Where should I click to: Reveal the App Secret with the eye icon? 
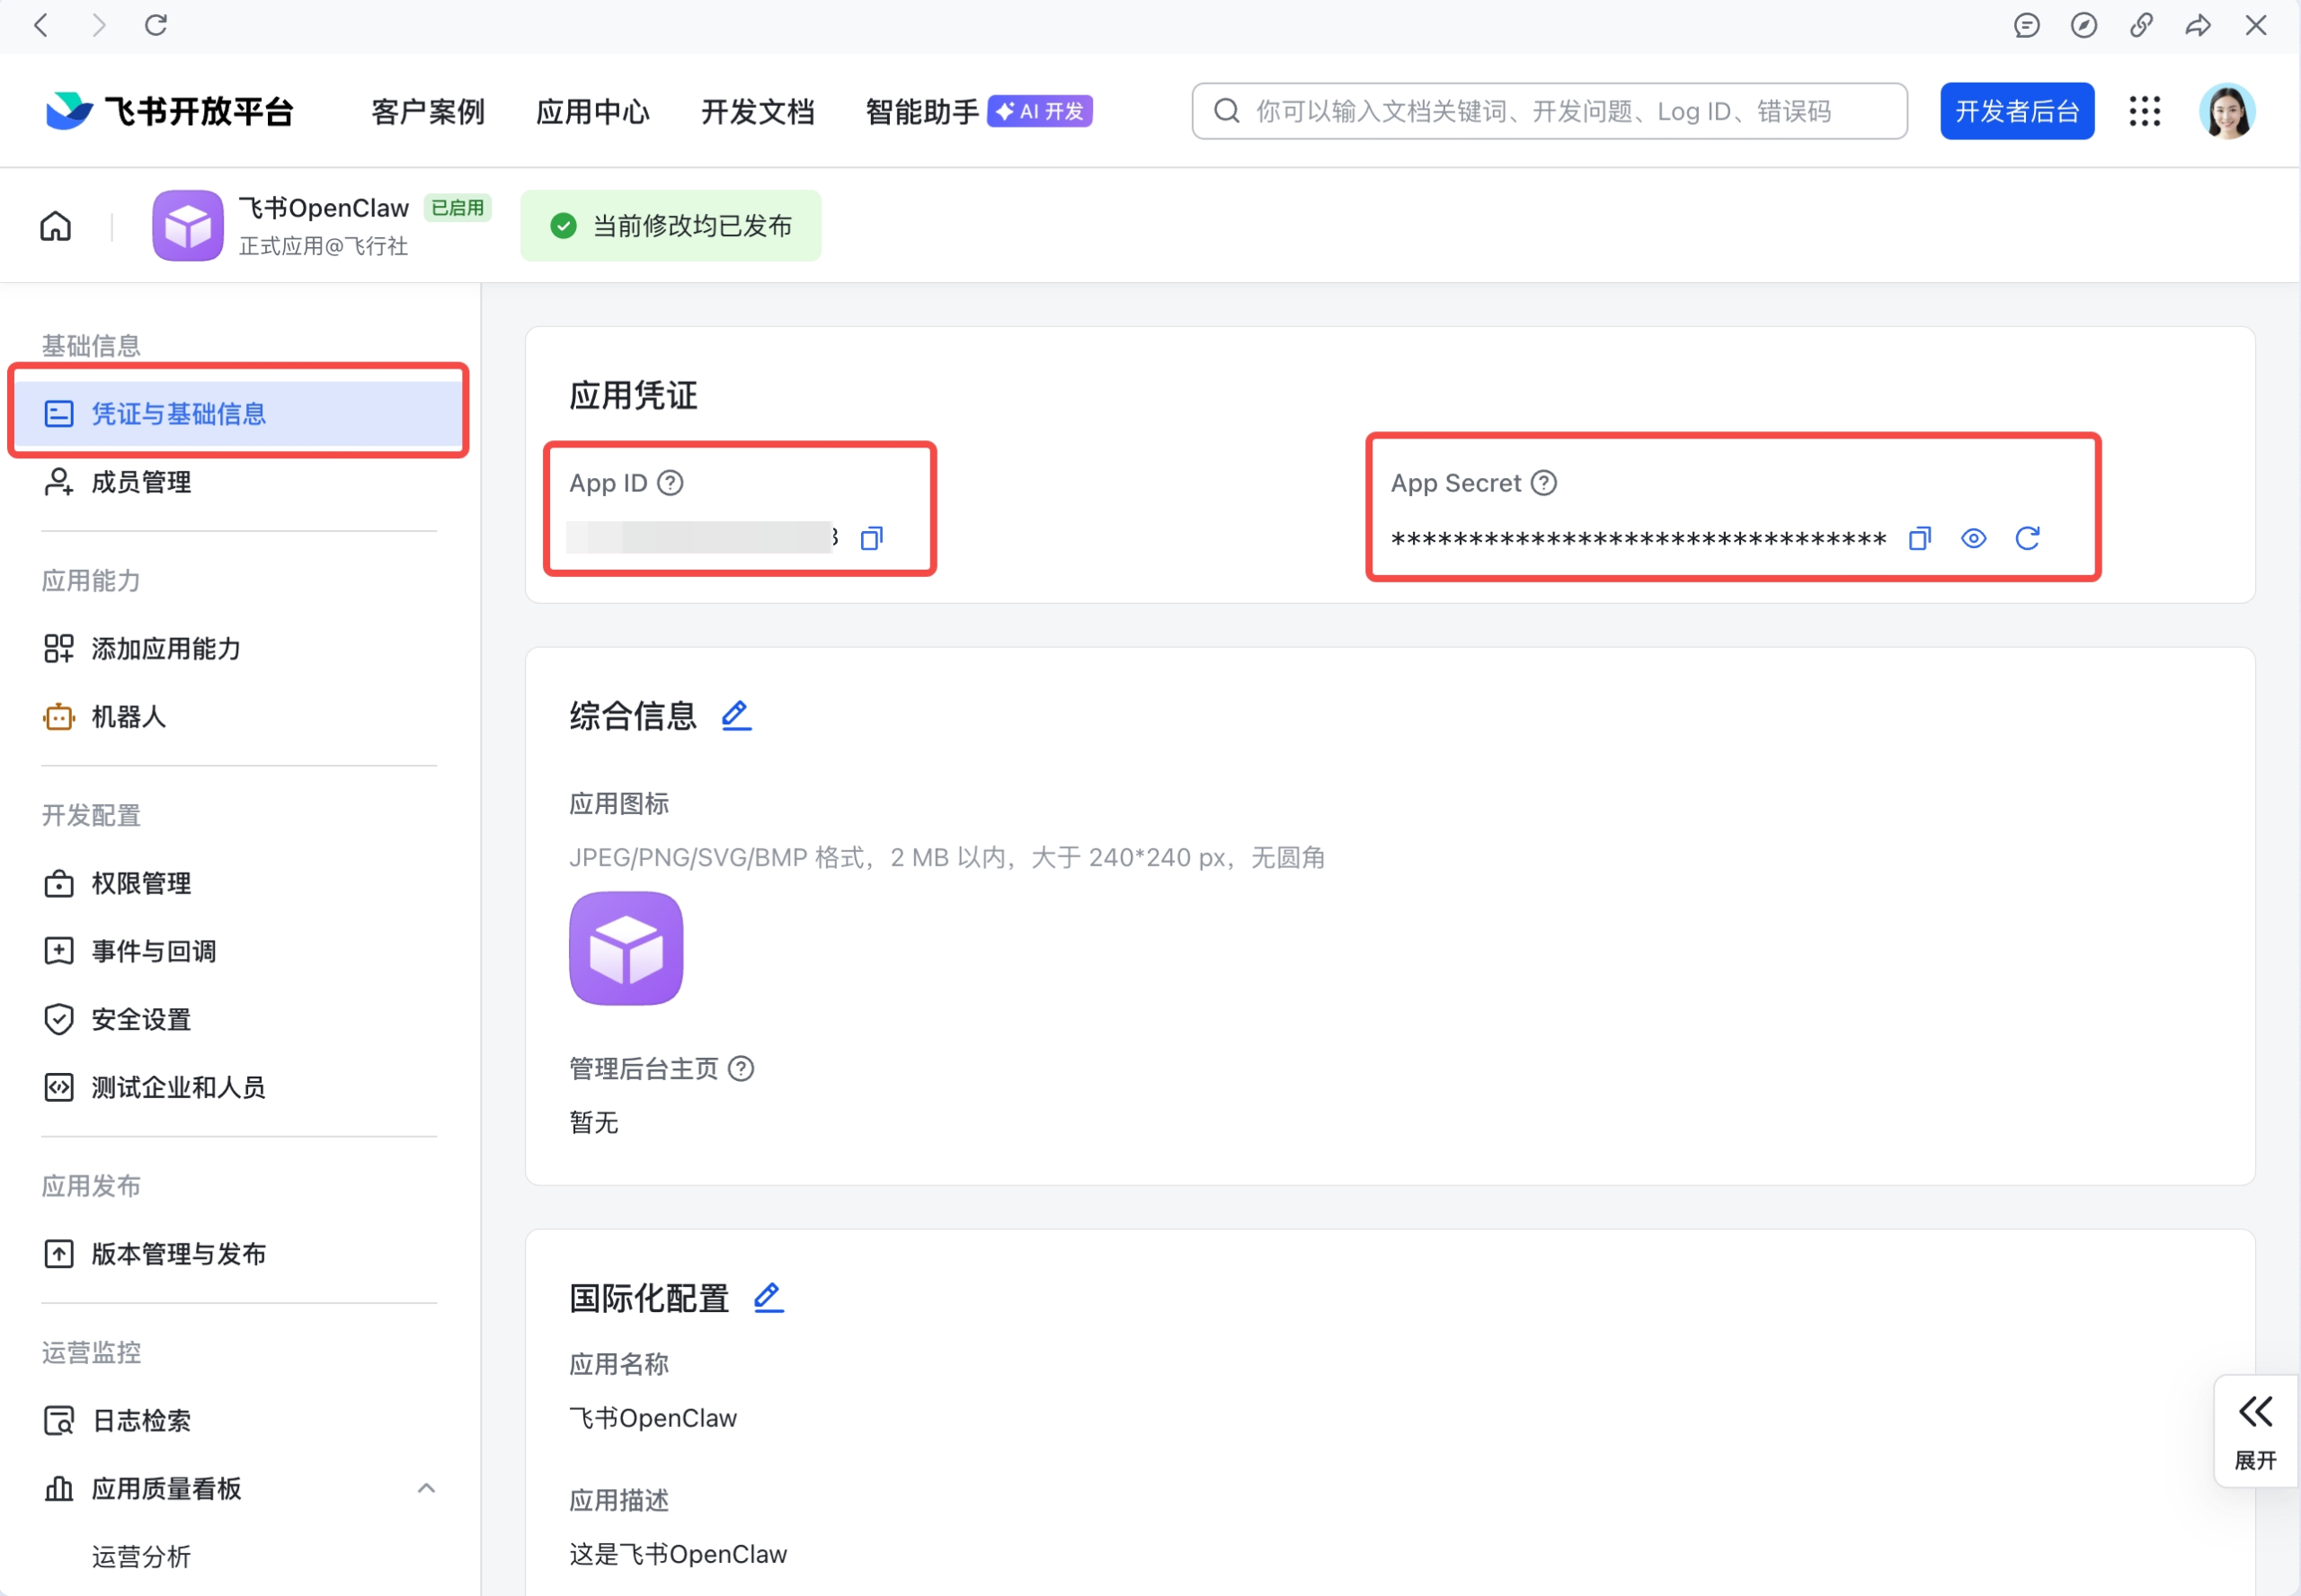[1972, 538]
